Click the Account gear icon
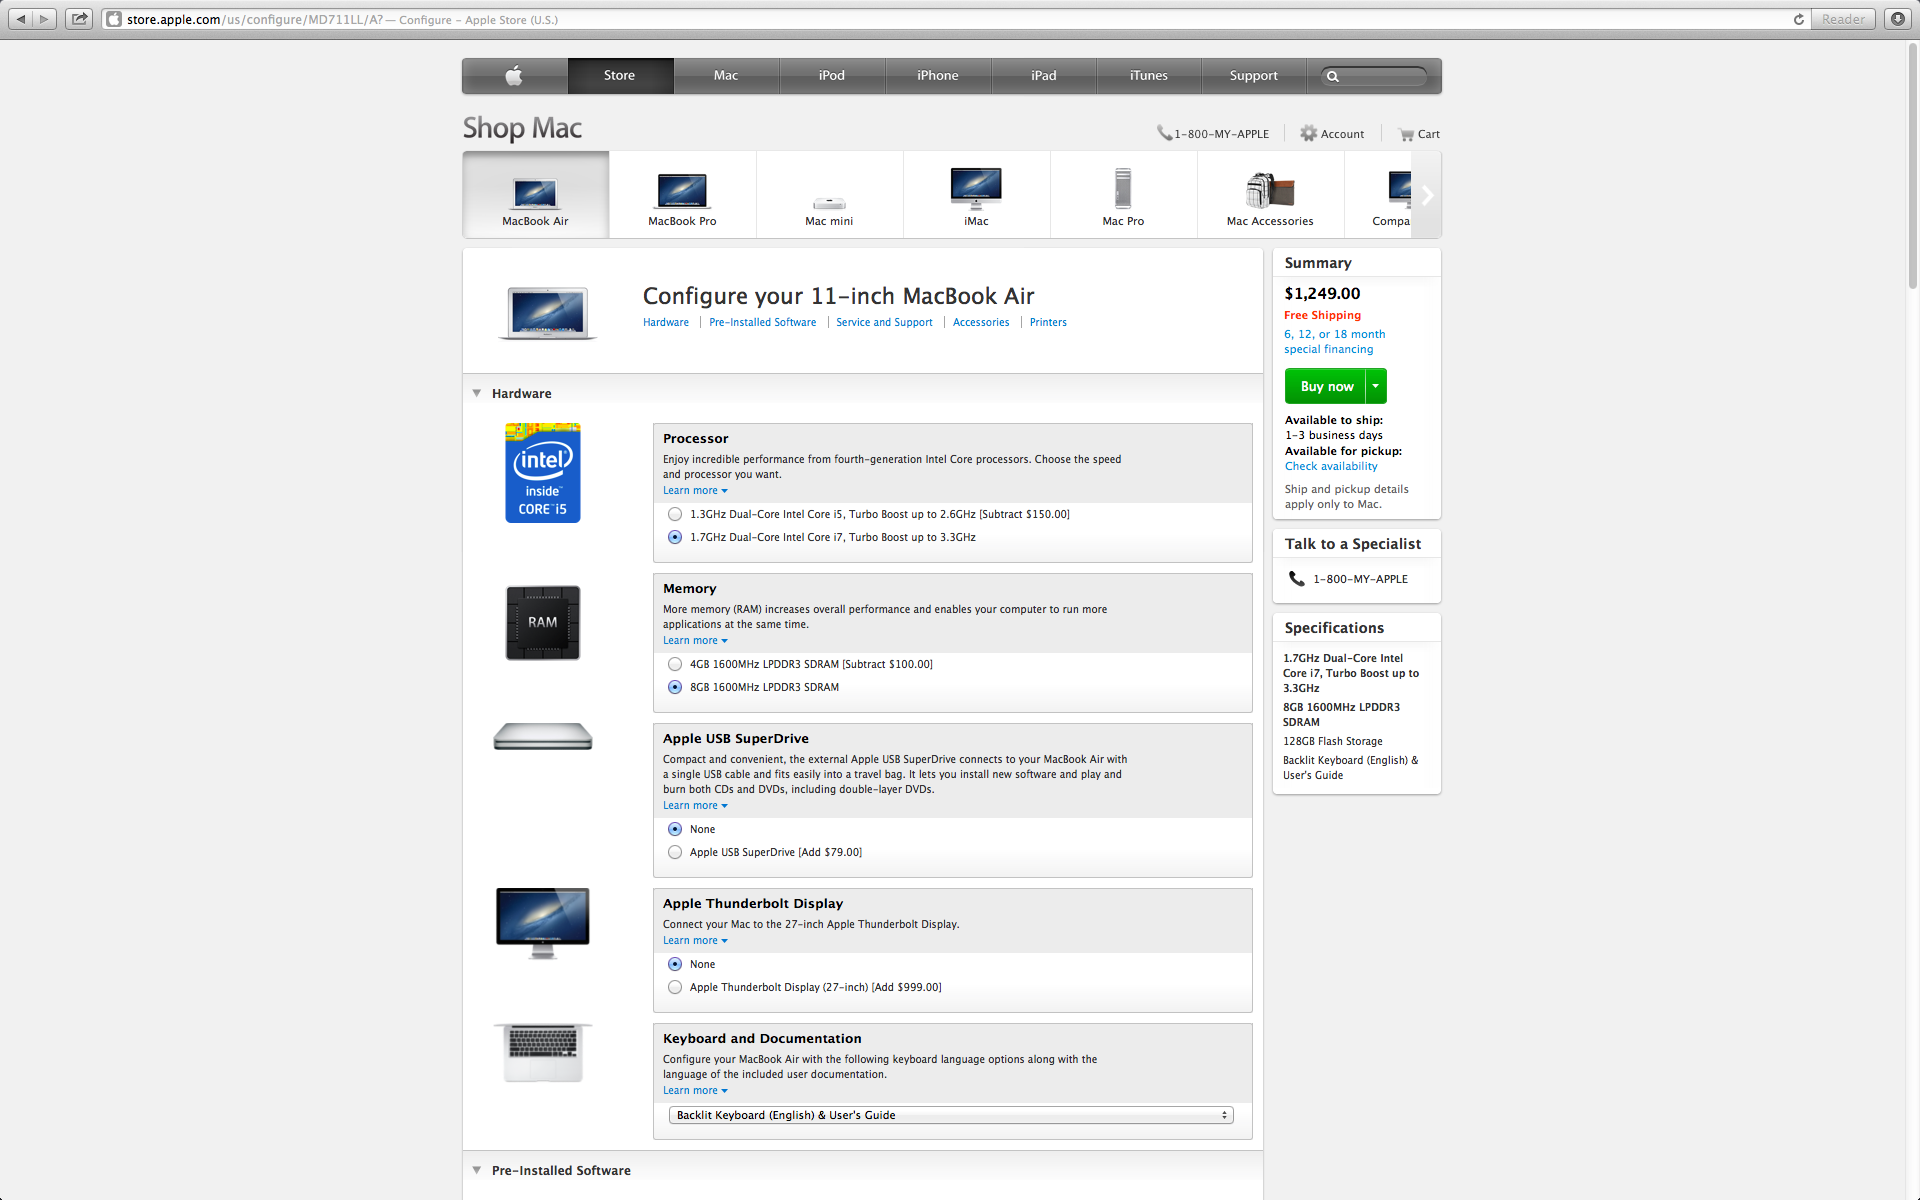 (x=1308, y=134)
